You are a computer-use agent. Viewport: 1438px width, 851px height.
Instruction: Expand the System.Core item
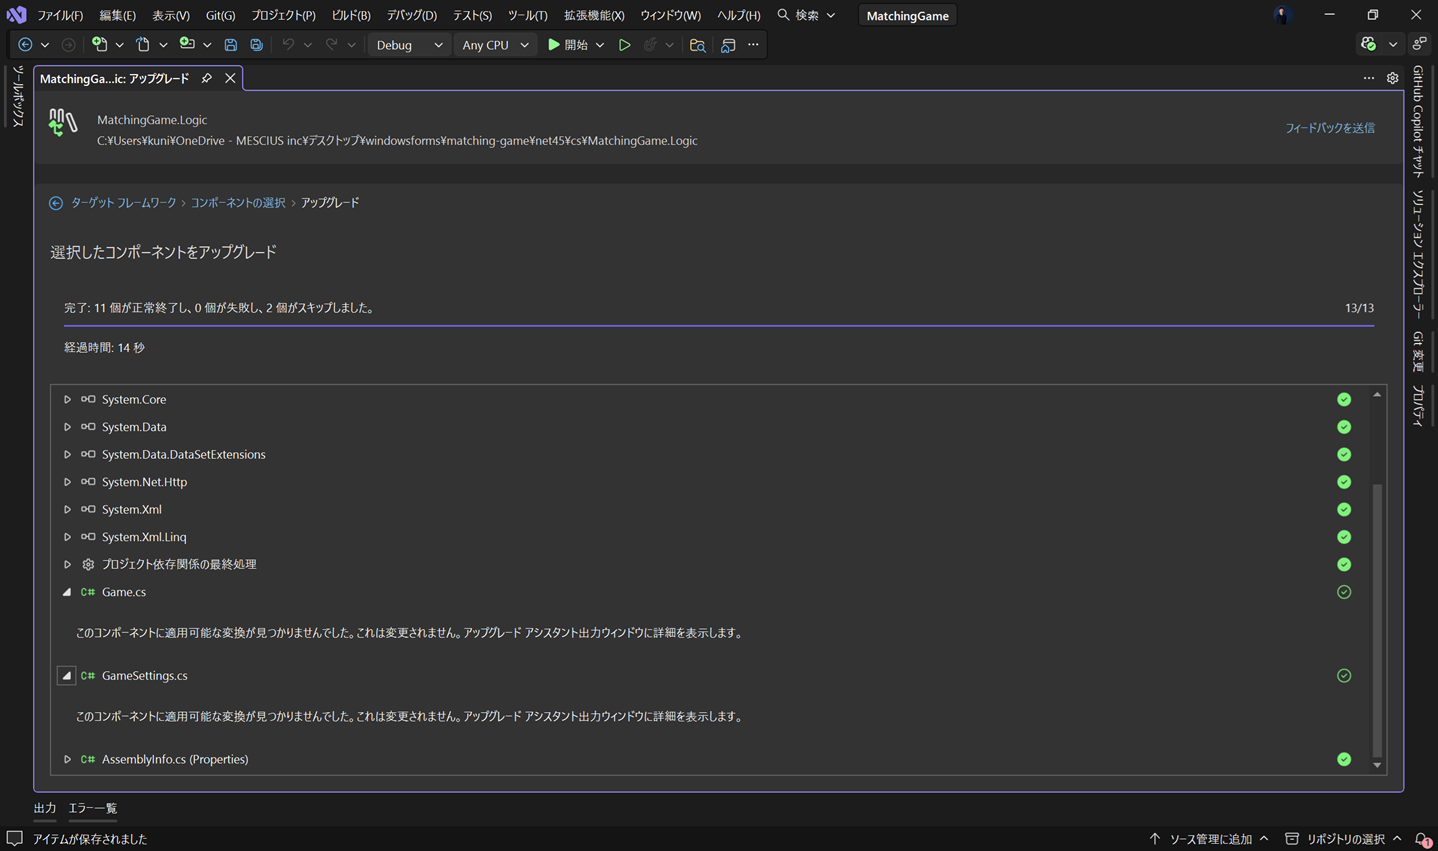pos(67,400)
